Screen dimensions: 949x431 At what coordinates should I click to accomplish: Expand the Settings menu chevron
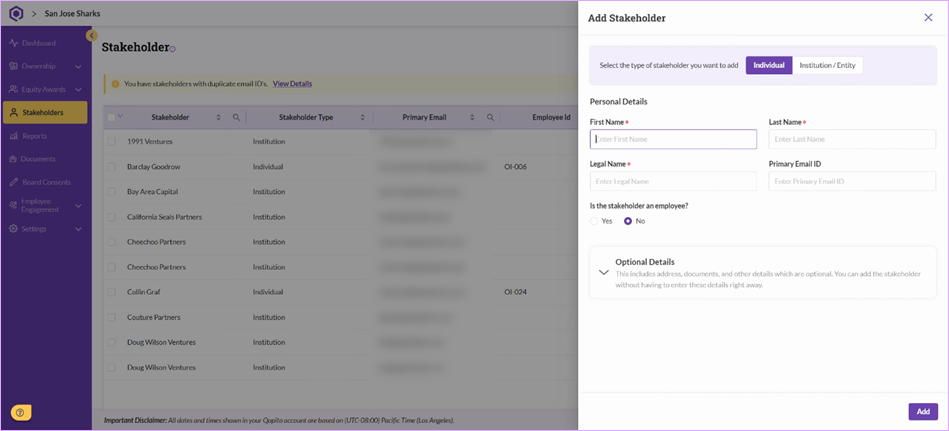pyautogui.click(x=79, y=229)
